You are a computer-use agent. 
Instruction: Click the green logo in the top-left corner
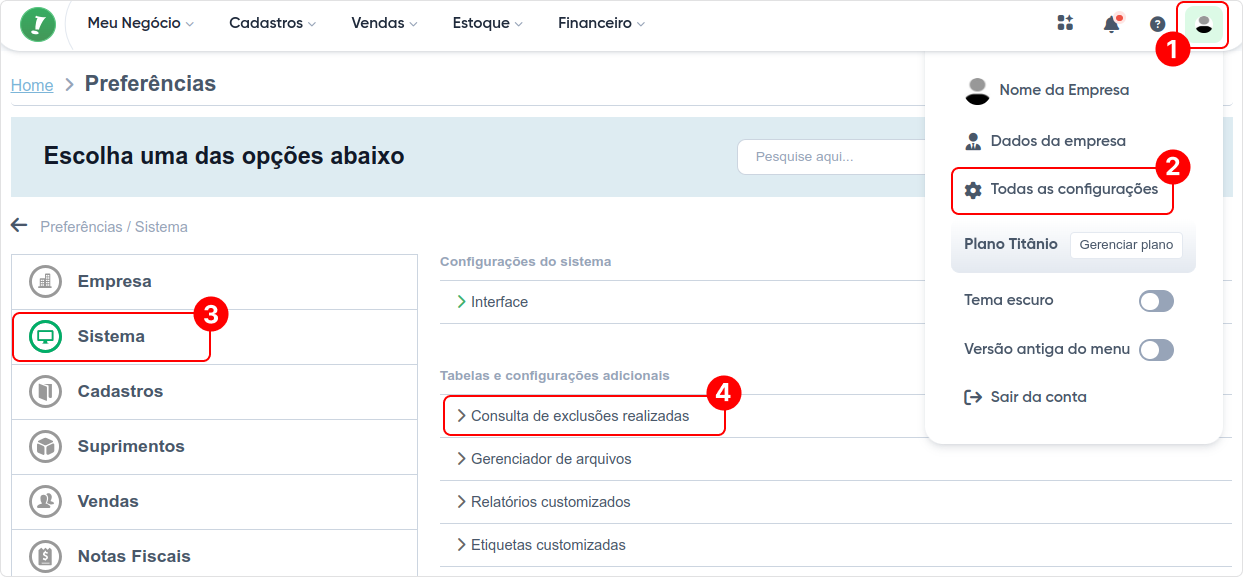tap(38, 23)
